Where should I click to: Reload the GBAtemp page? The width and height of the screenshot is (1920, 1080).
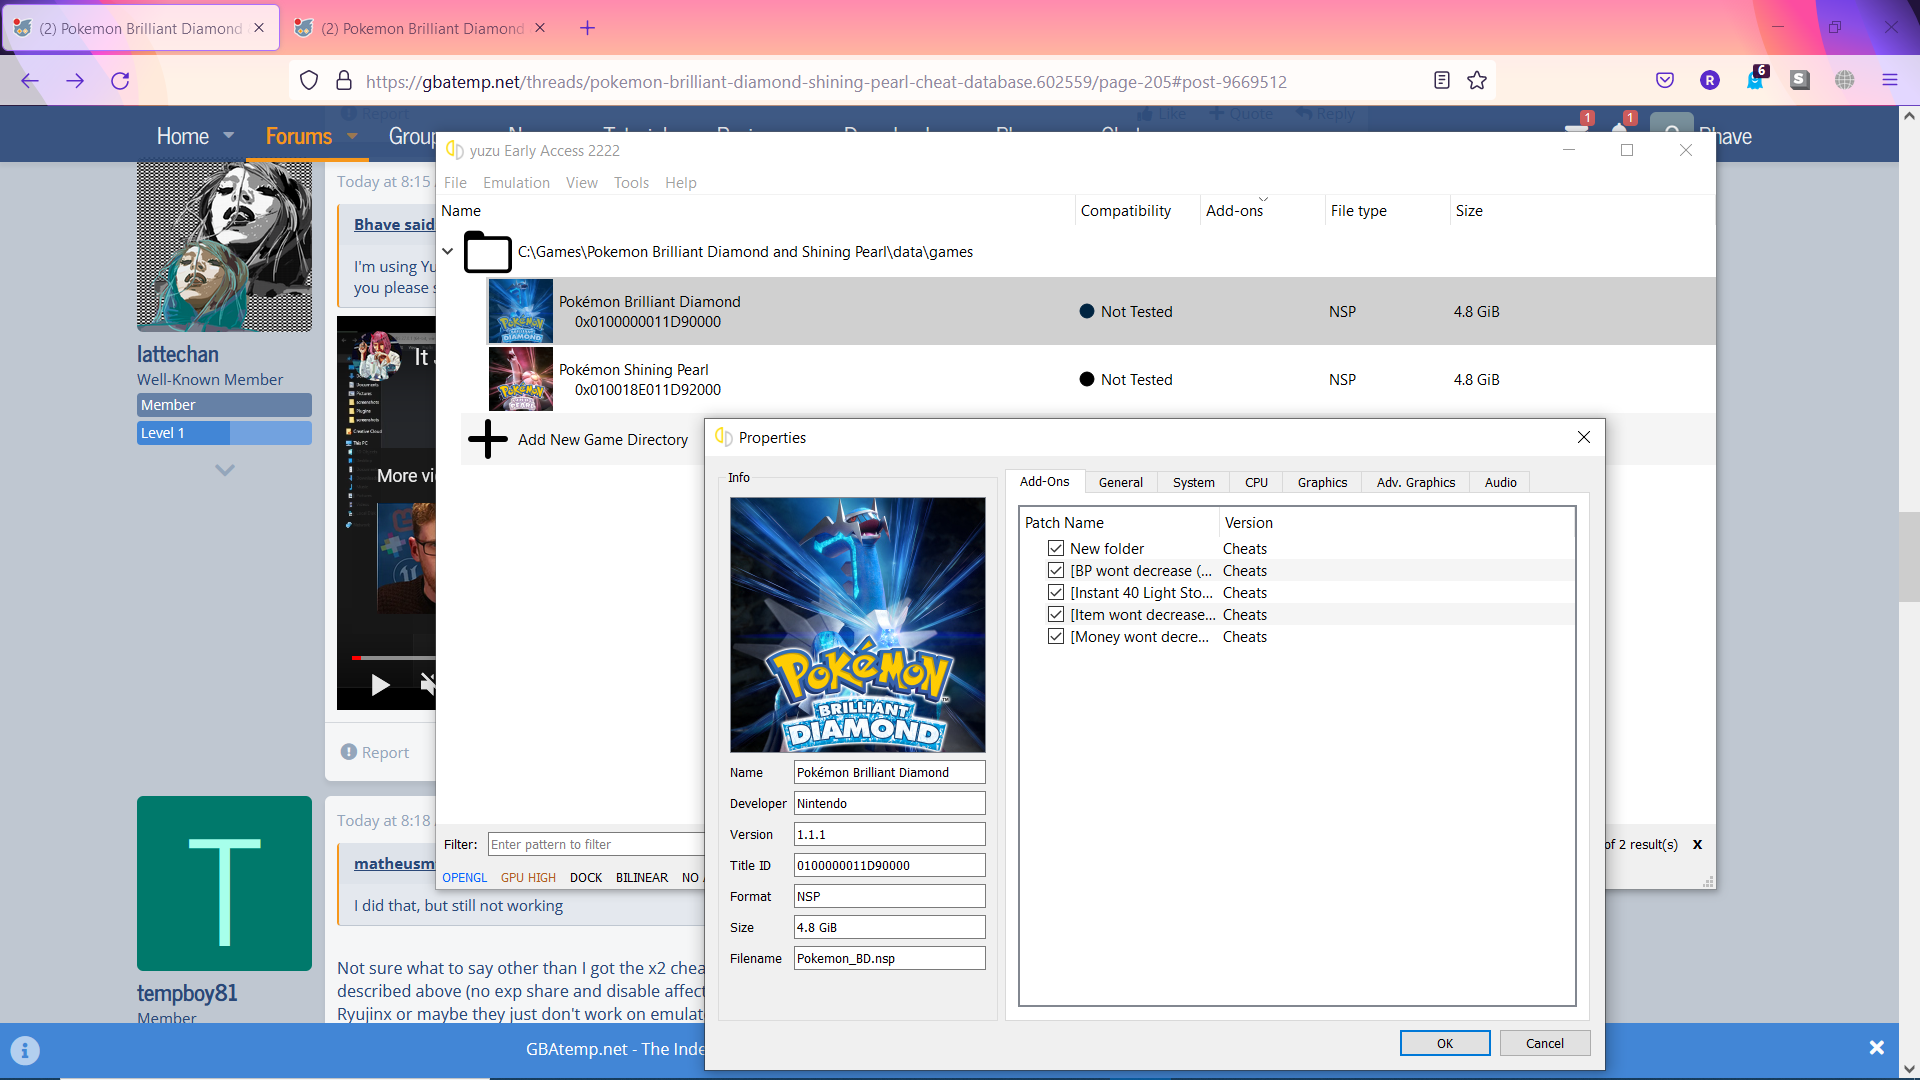coord(120,81)
